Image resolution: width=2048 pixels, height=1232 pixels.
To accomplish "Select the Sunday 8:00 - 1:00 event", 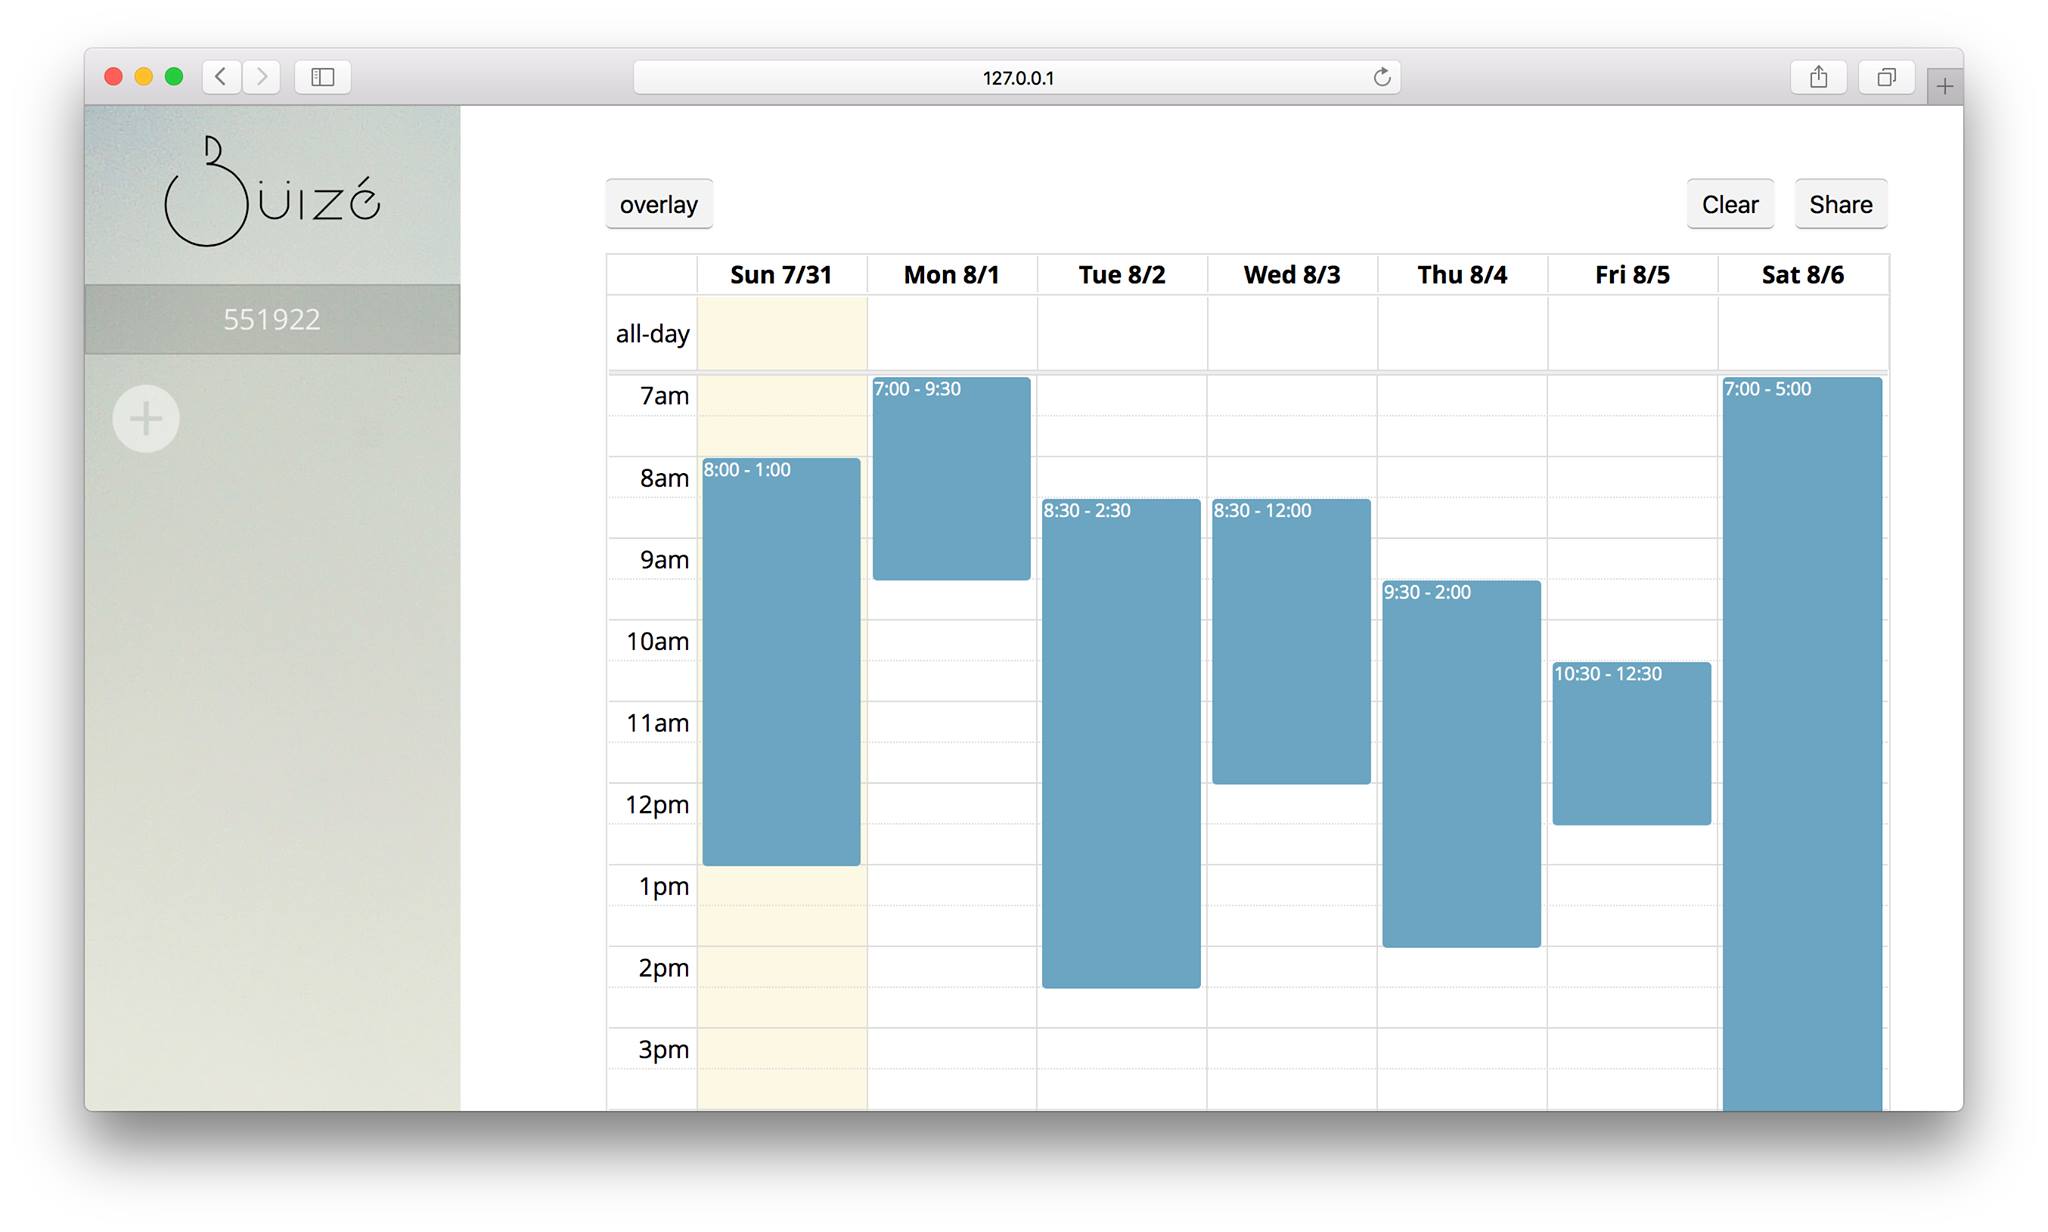I will pos(781,660).
